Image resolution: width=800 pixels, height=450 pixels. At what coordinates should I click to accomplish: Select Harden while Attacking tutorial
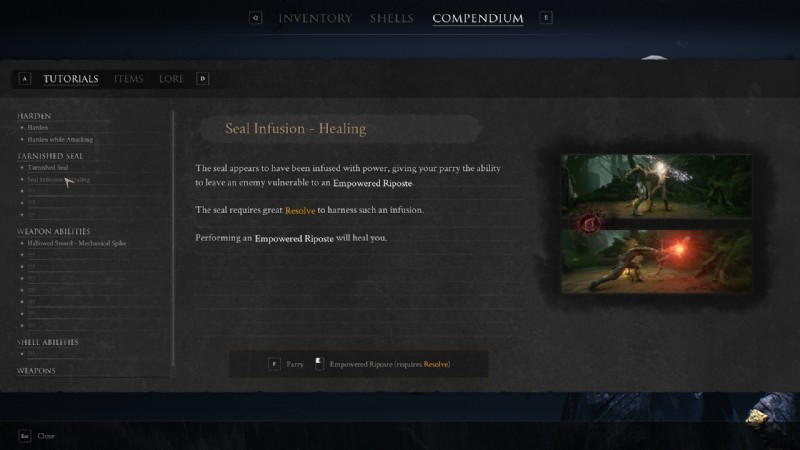[60, 139]
